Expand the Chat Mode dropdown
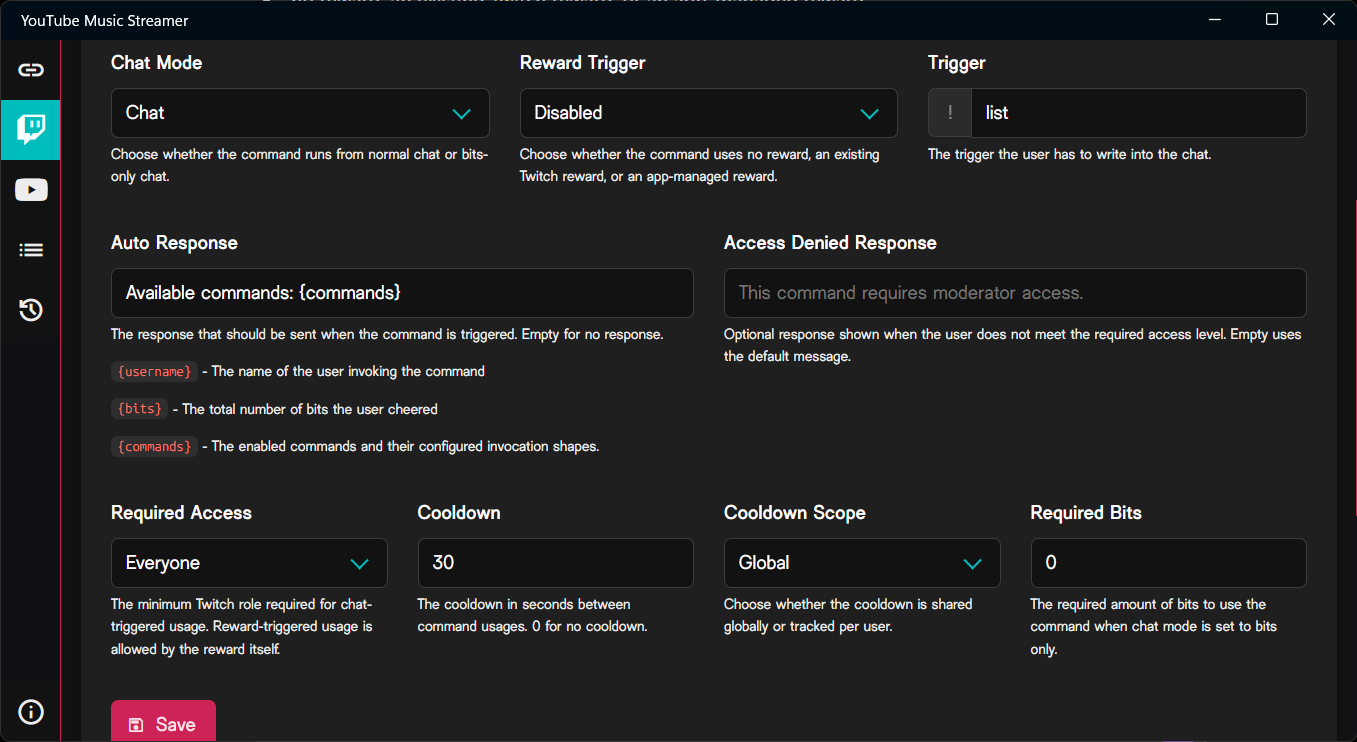 (300, 113)
